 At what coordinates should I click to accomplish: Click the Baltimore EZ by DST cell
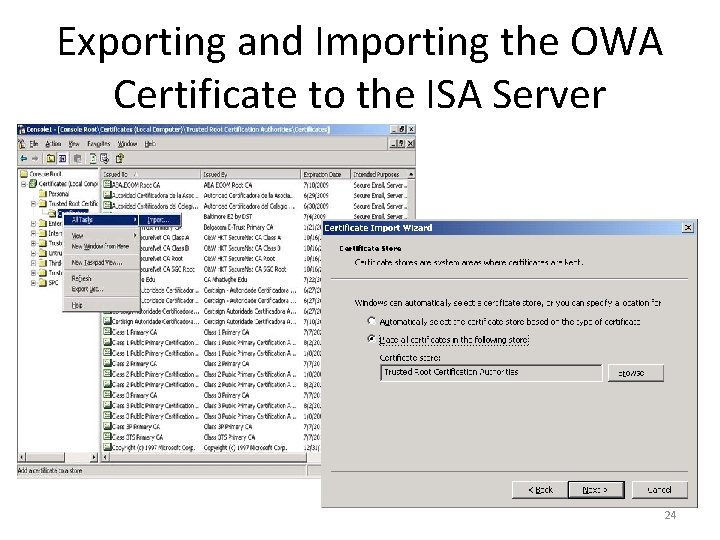click(x=228, y=216)
